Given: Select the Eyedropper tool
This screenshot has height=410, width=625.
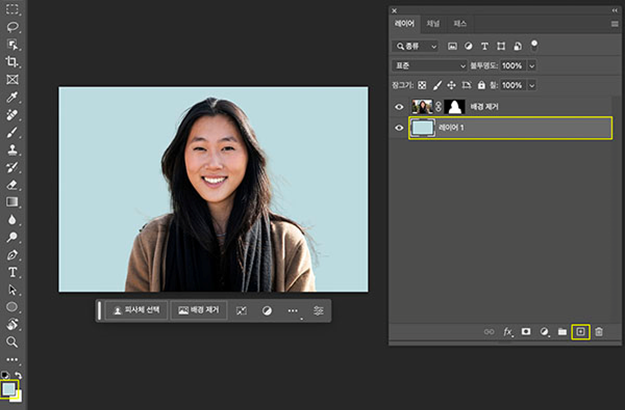Looking at the screenshot, I should (12, 98).
